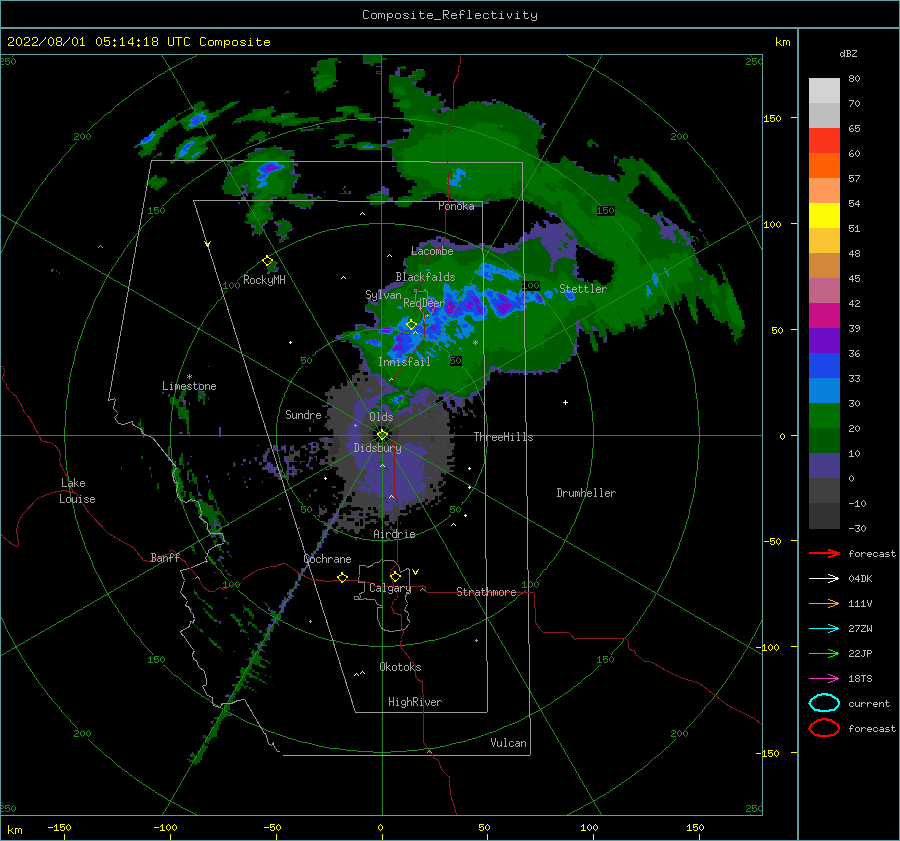Screen dimensions: 900x841
Task: Click the white plus marker east of ThreeHills
Action: [x=565, y=402]
